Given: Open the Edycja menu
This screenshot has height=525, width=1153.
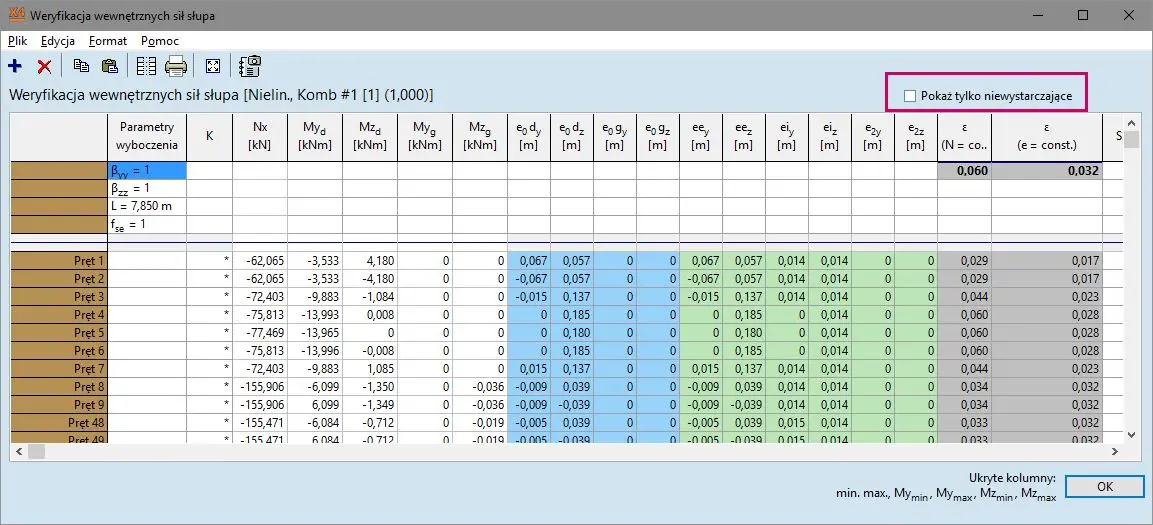Looking at the screenshot, I should click(x=57, y=41).
